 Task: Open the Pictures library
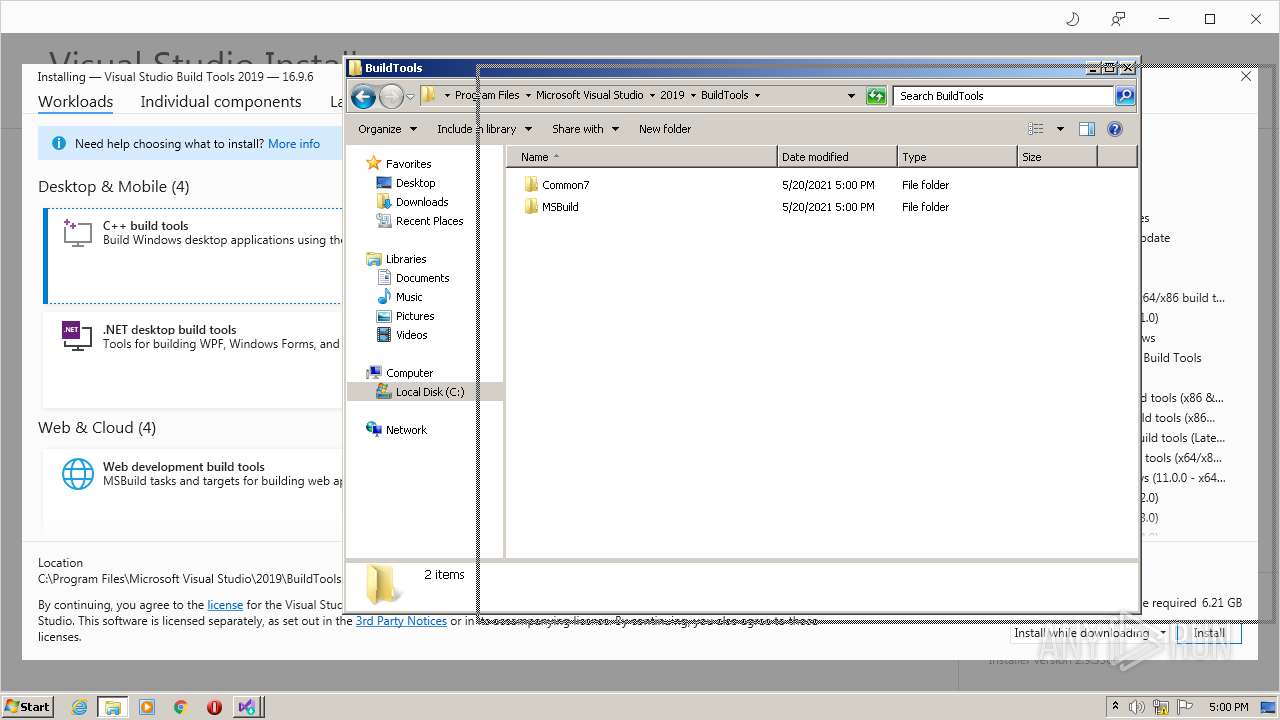pyautogui.click(x=405, y=316)
